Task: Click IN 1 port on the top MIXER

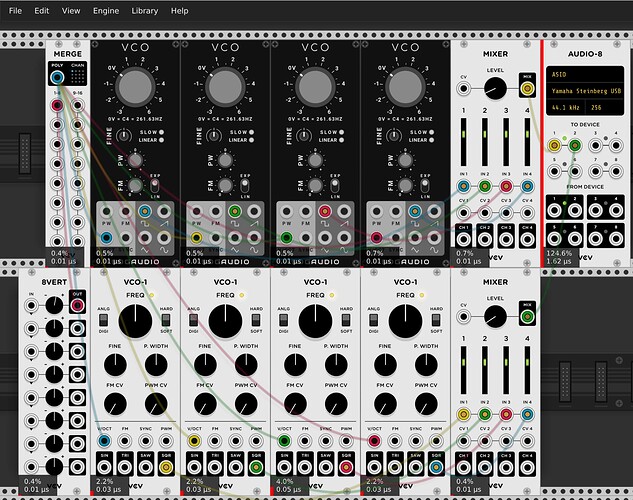Action: click(x=463, y=186)
